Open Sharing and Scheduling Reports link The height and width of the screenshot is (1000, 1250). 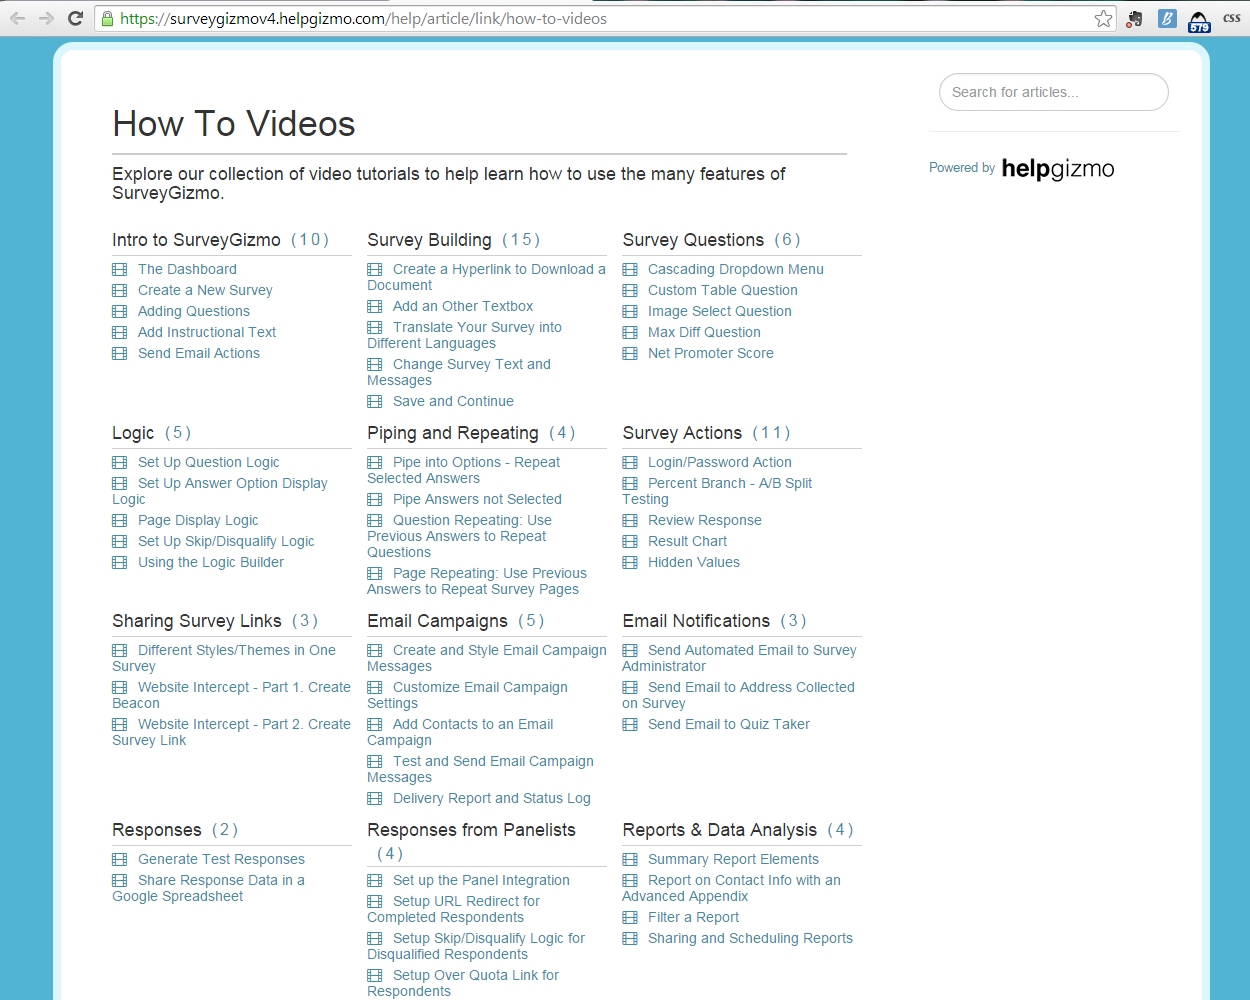click(x=750, y=938)
